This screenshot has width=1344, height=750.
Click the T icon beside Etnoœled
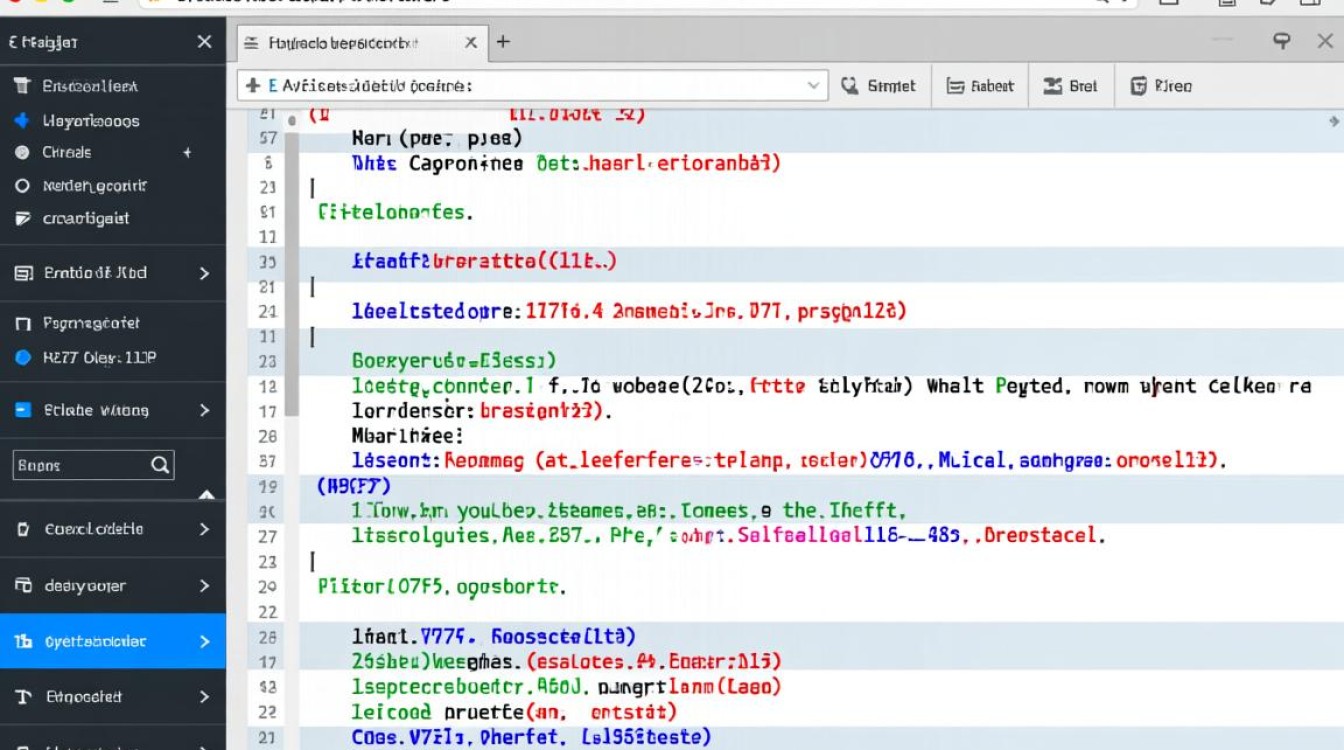tap(22, 697)
